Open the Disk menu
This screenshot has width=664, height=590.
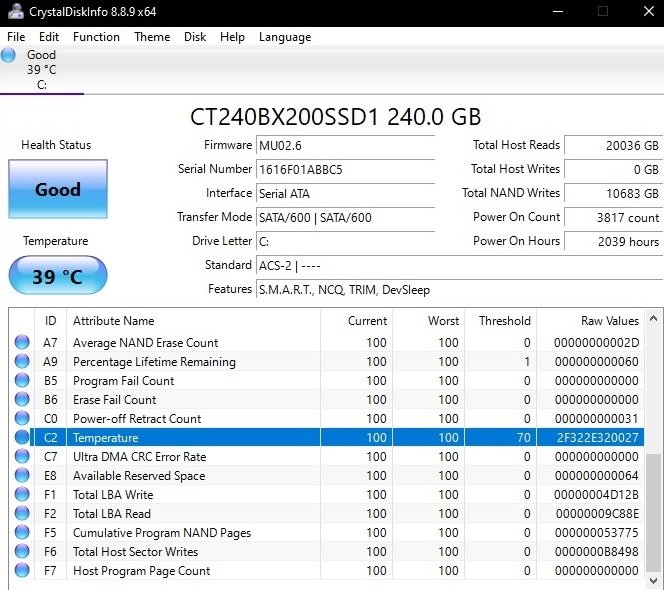[195, 37]
